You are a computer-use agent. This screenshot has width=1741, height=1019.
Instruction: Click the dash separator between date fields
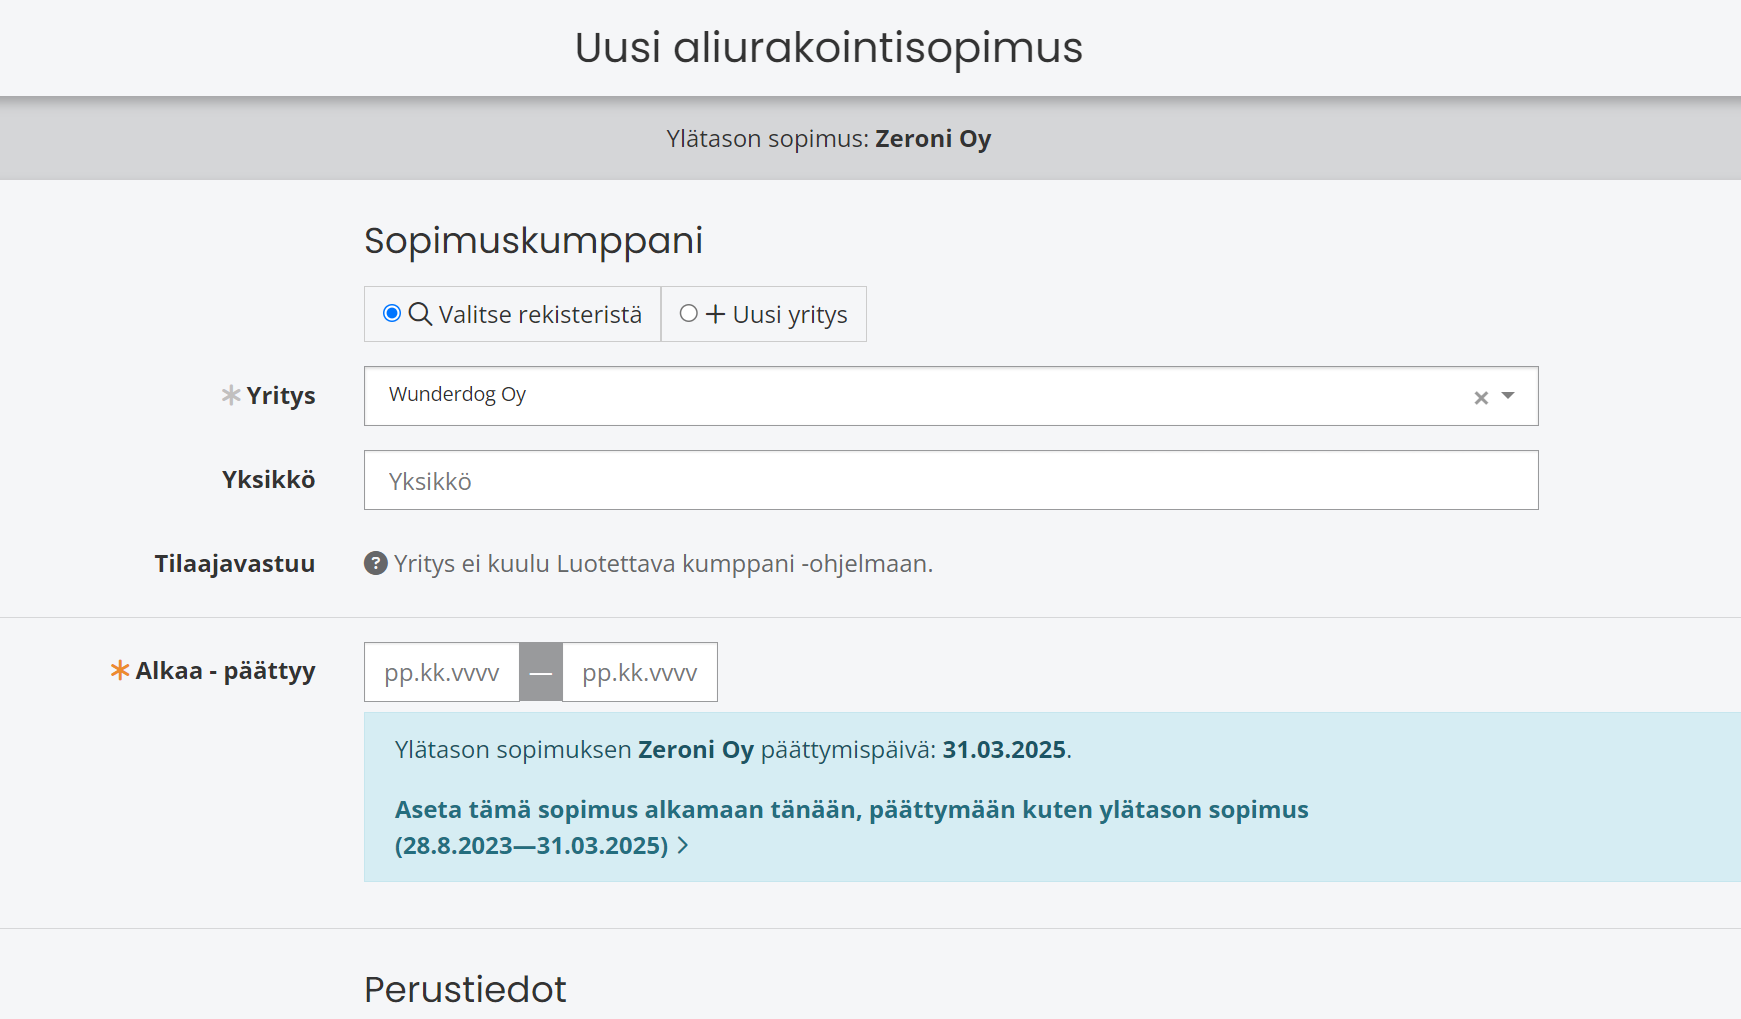point(541,672)
